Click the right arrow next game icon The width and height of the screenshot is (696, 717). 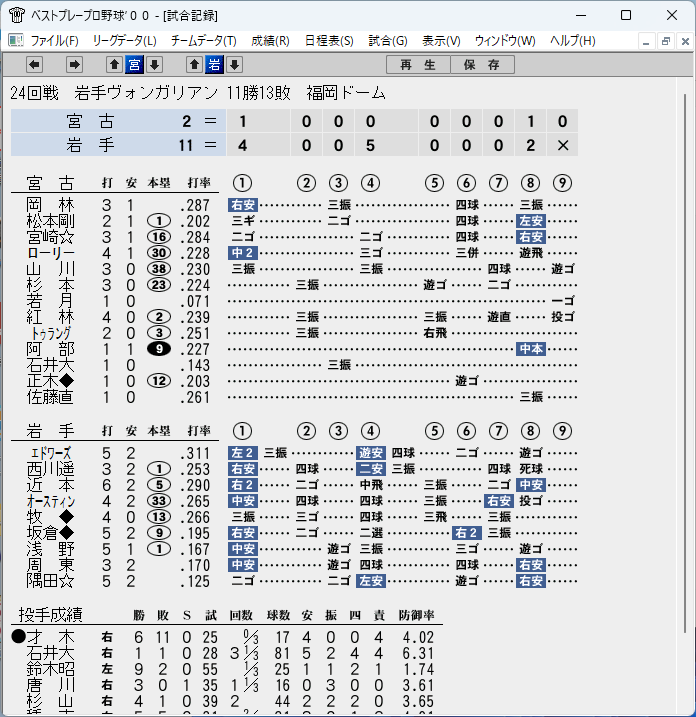[x=74, y=65]
